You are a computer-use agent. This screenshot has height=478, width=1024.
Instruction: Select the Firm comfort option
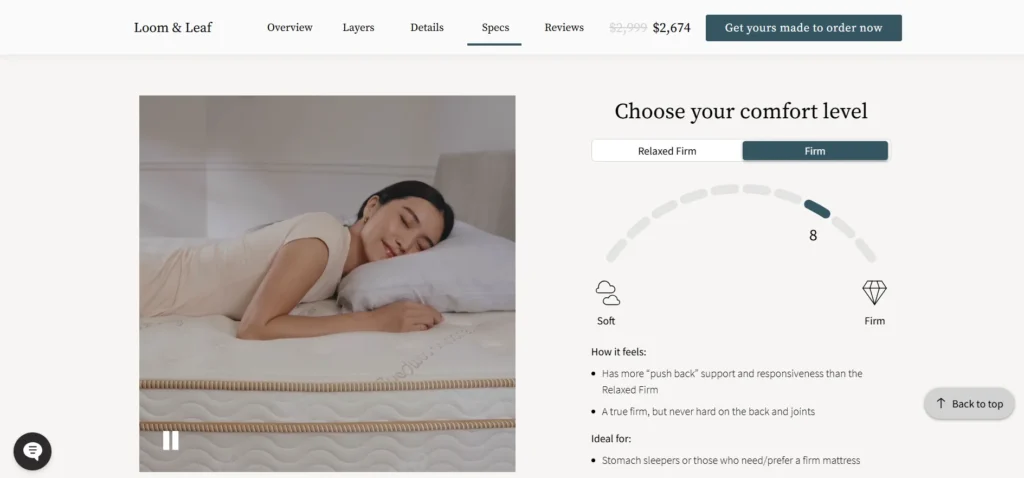point(815,151)
